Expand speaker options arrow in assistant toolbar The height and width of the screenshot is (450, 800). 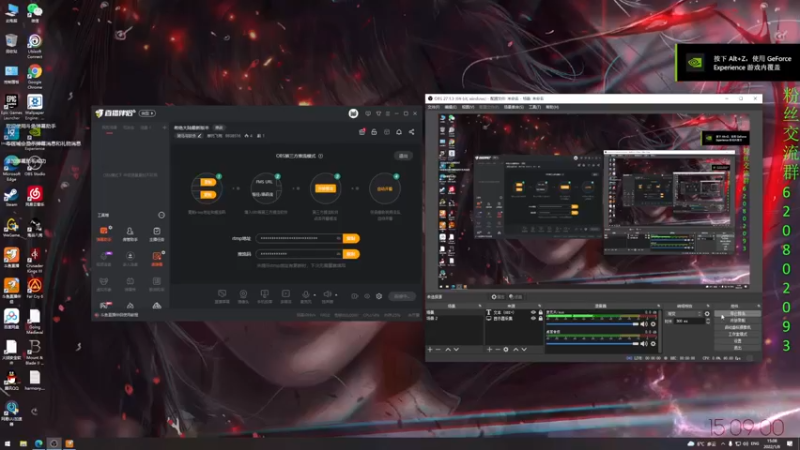[336, 295]
